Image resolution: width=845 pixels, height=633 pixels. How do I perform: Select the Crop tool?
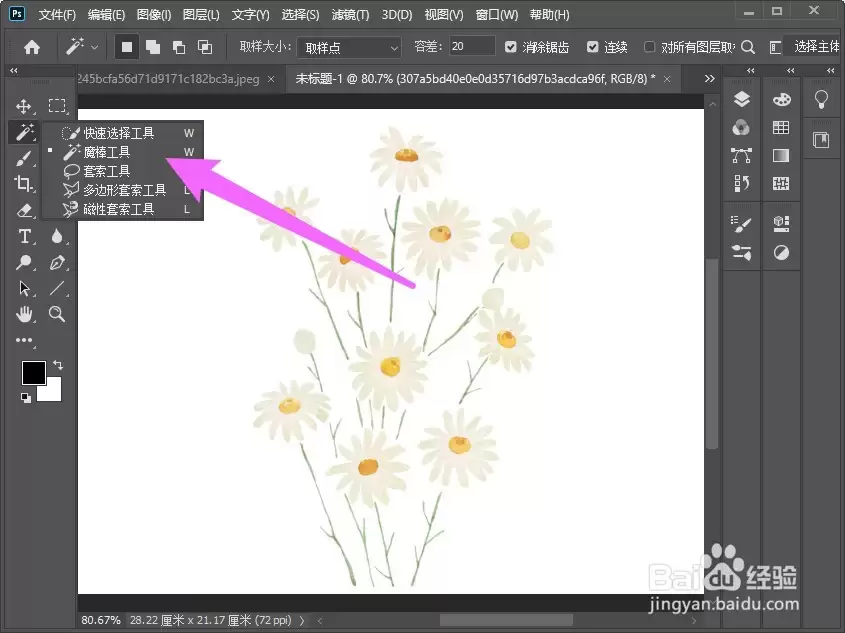click(x=24, y=184)
